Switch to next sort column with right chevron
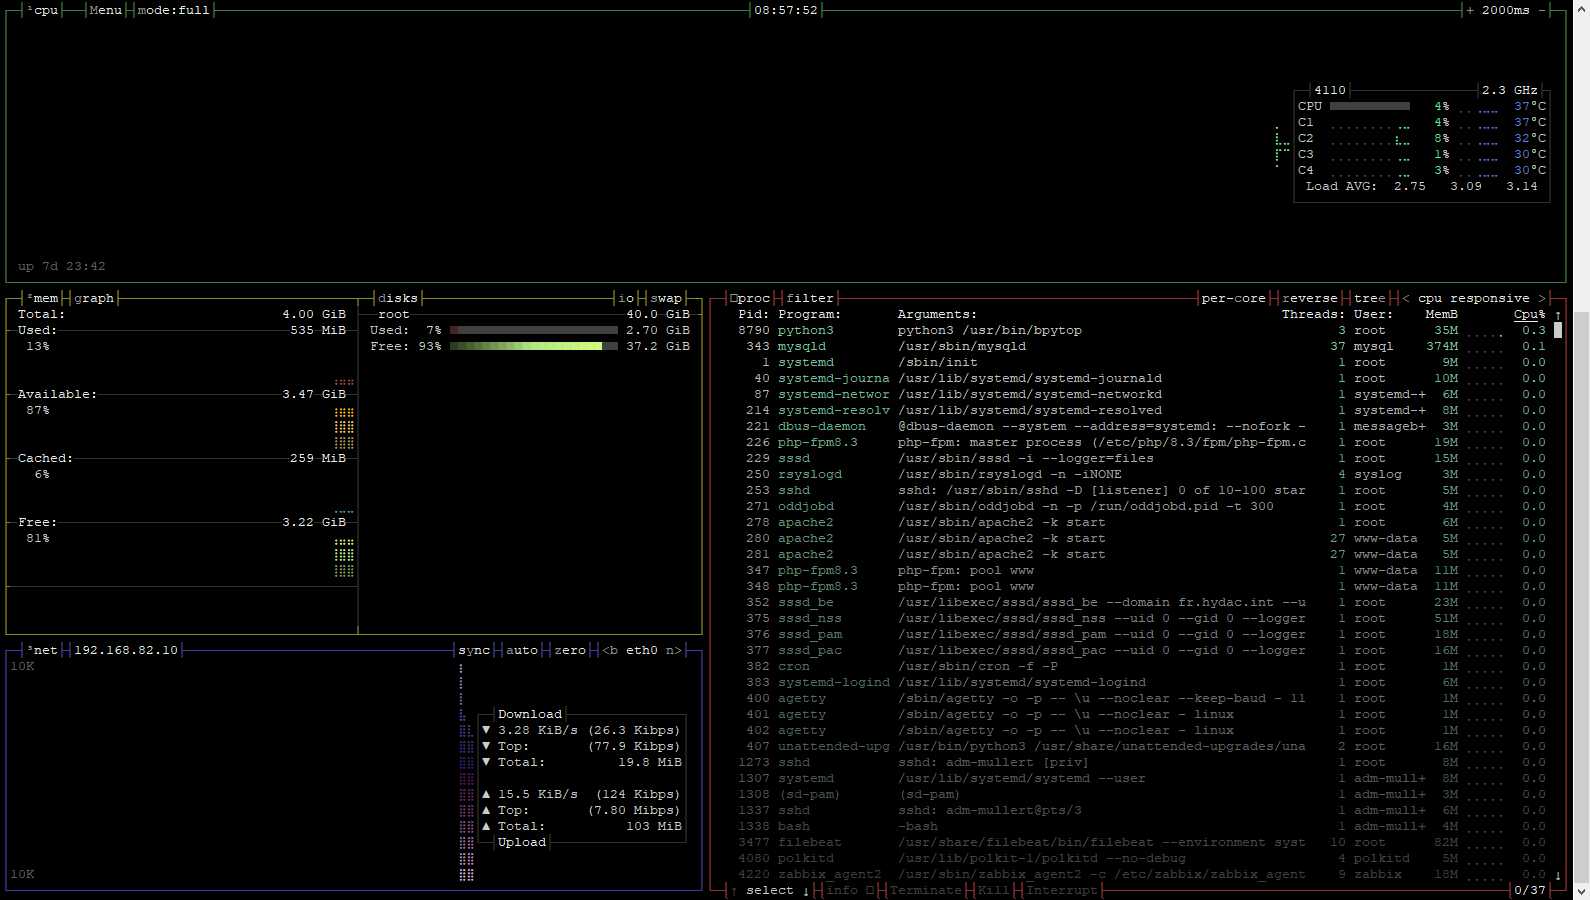Image resolution: width=1590 pixels, height=900 pixels. click(1542, 298)
